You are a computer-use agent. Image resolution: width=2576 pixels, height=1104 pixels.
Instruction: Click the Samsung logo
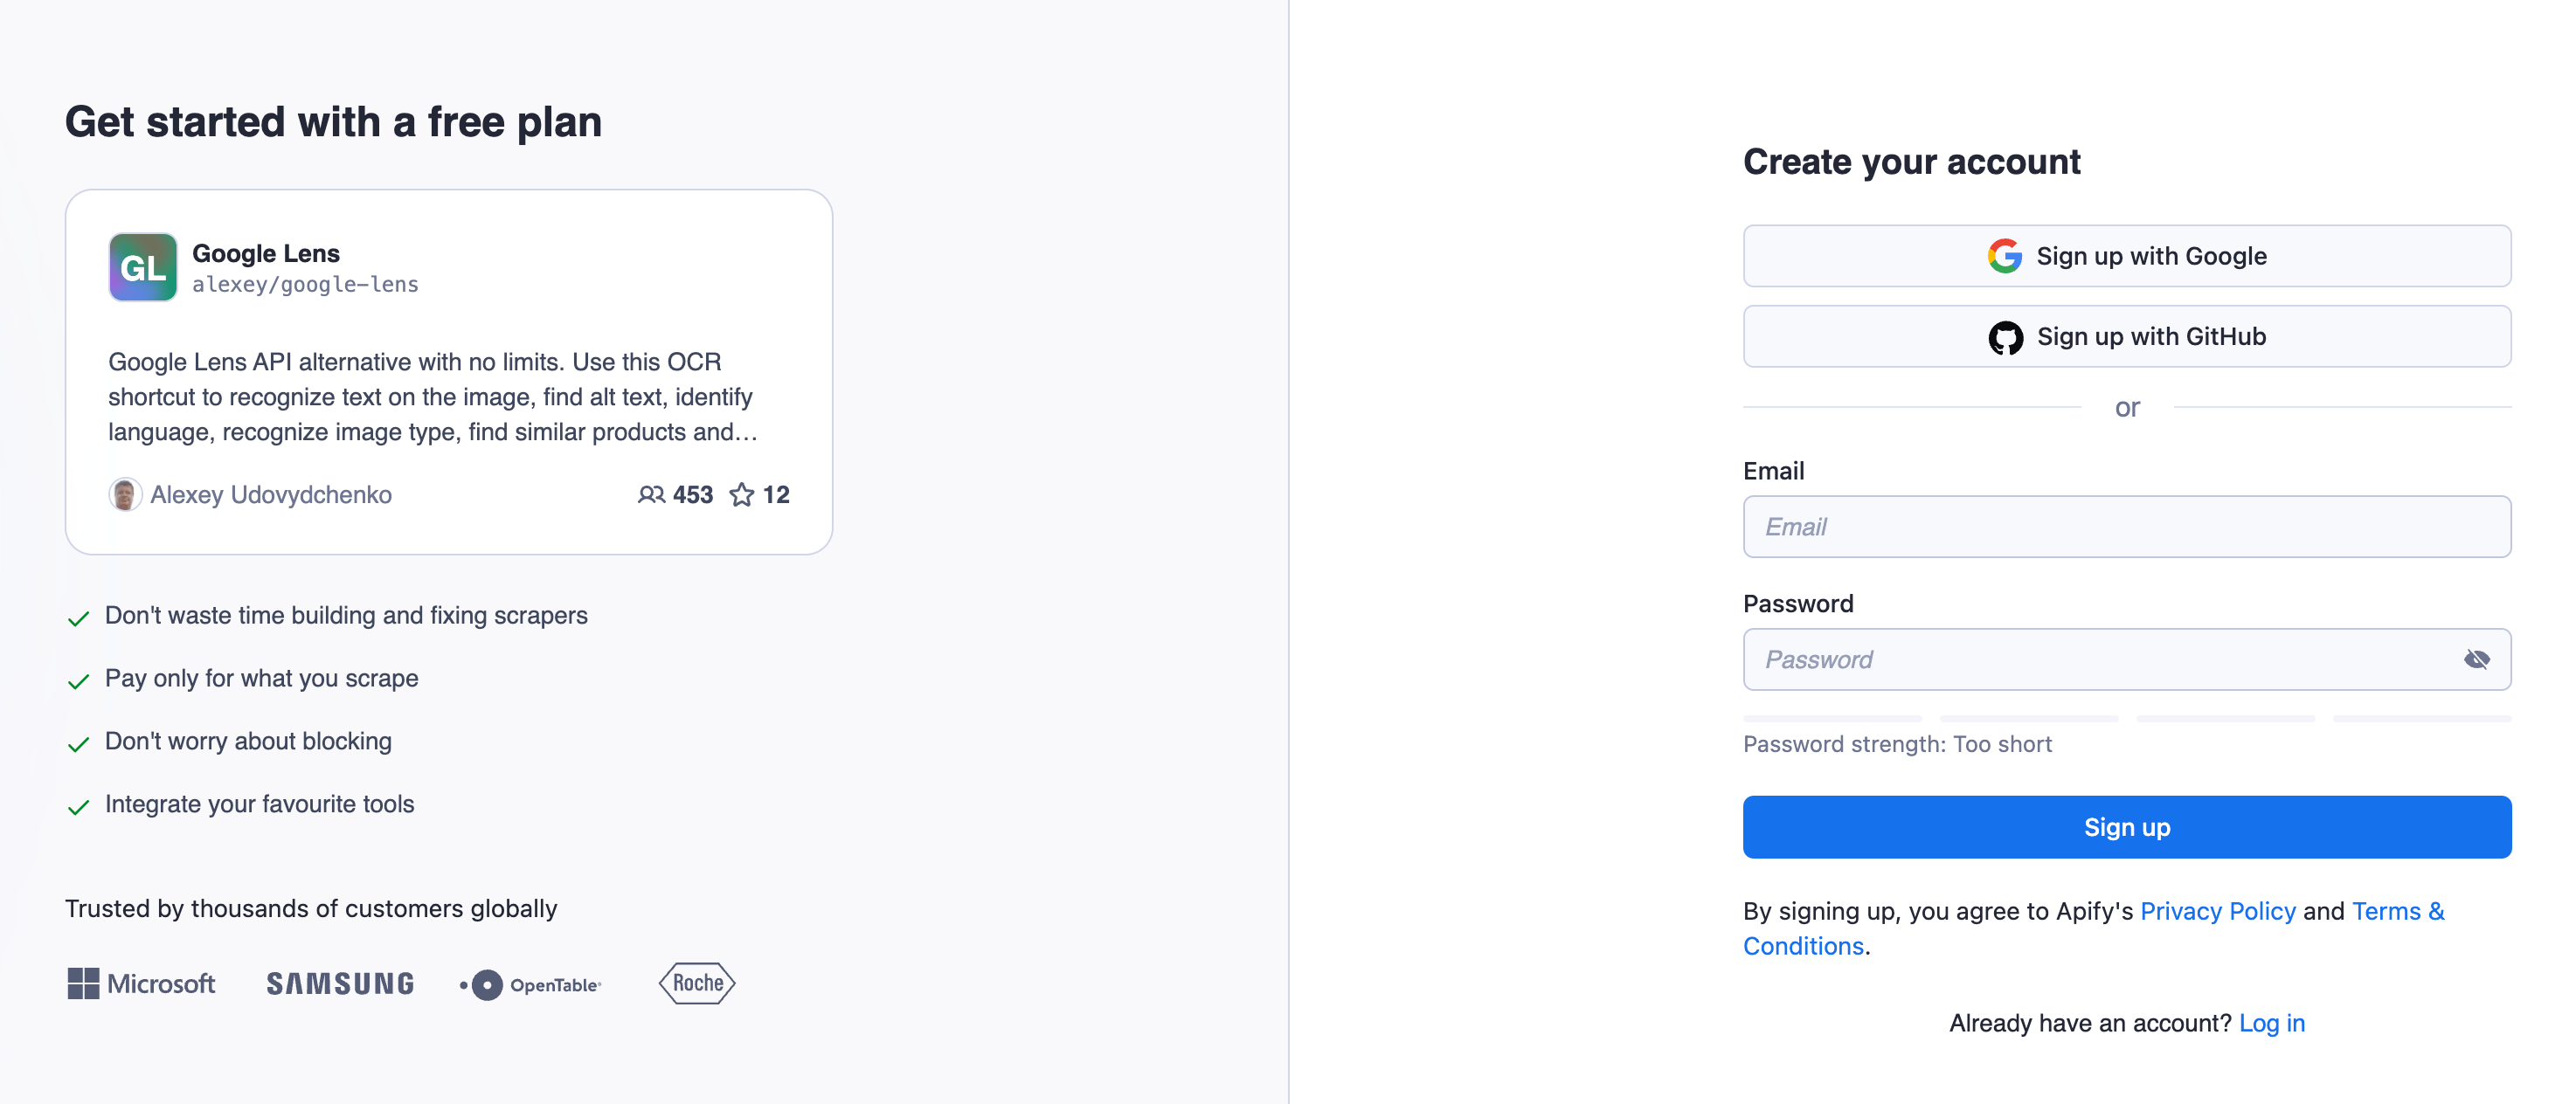pos(339,983)
